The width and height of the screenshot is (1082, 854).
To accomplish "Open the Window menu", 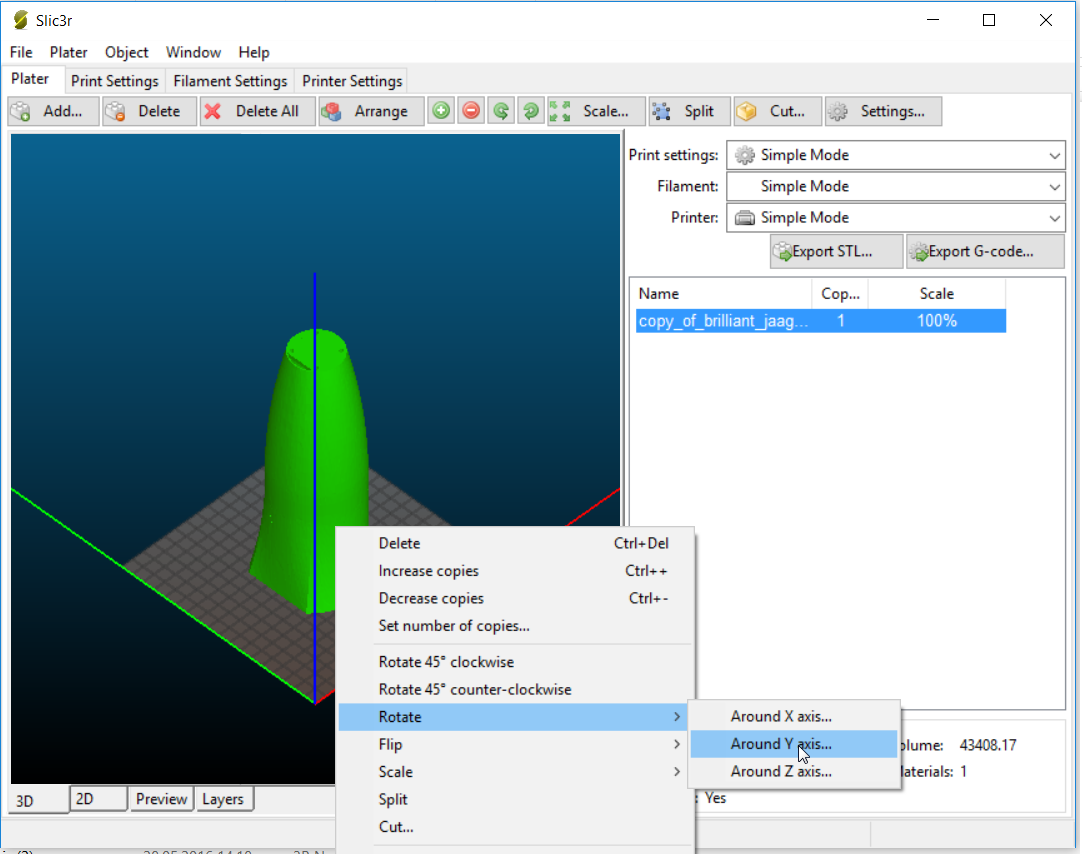I will 193,52.
